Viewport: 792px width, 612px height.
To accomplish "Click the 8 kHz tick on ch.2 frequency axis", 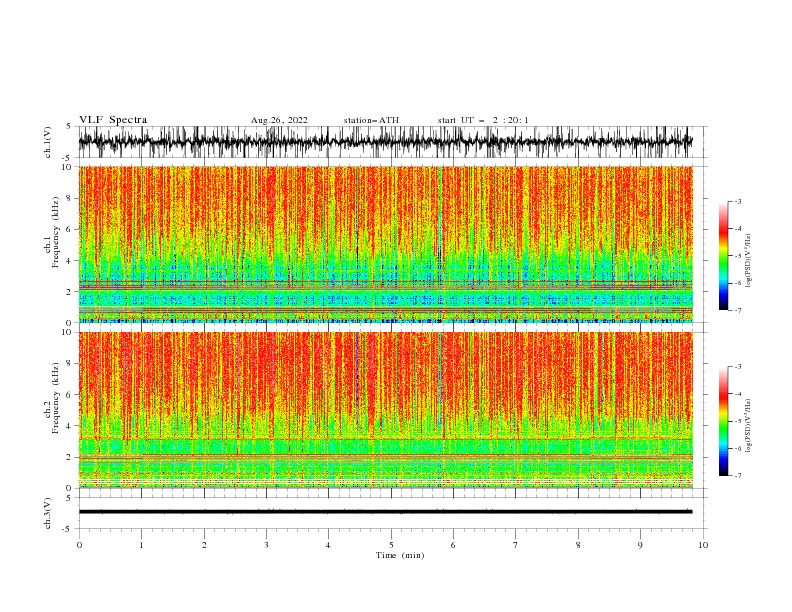I will pyautogui.click(x=69, y=363).
